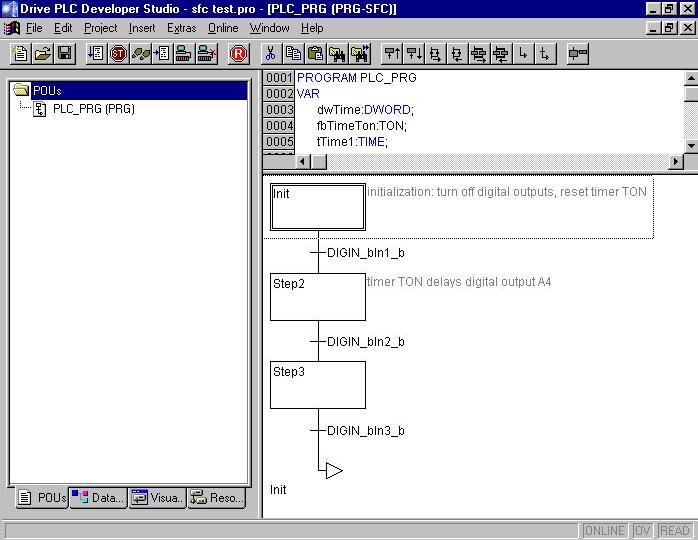698x540 pixels.
Task: Click the Paste clipboard icon
Action: [x=315, y=54]
